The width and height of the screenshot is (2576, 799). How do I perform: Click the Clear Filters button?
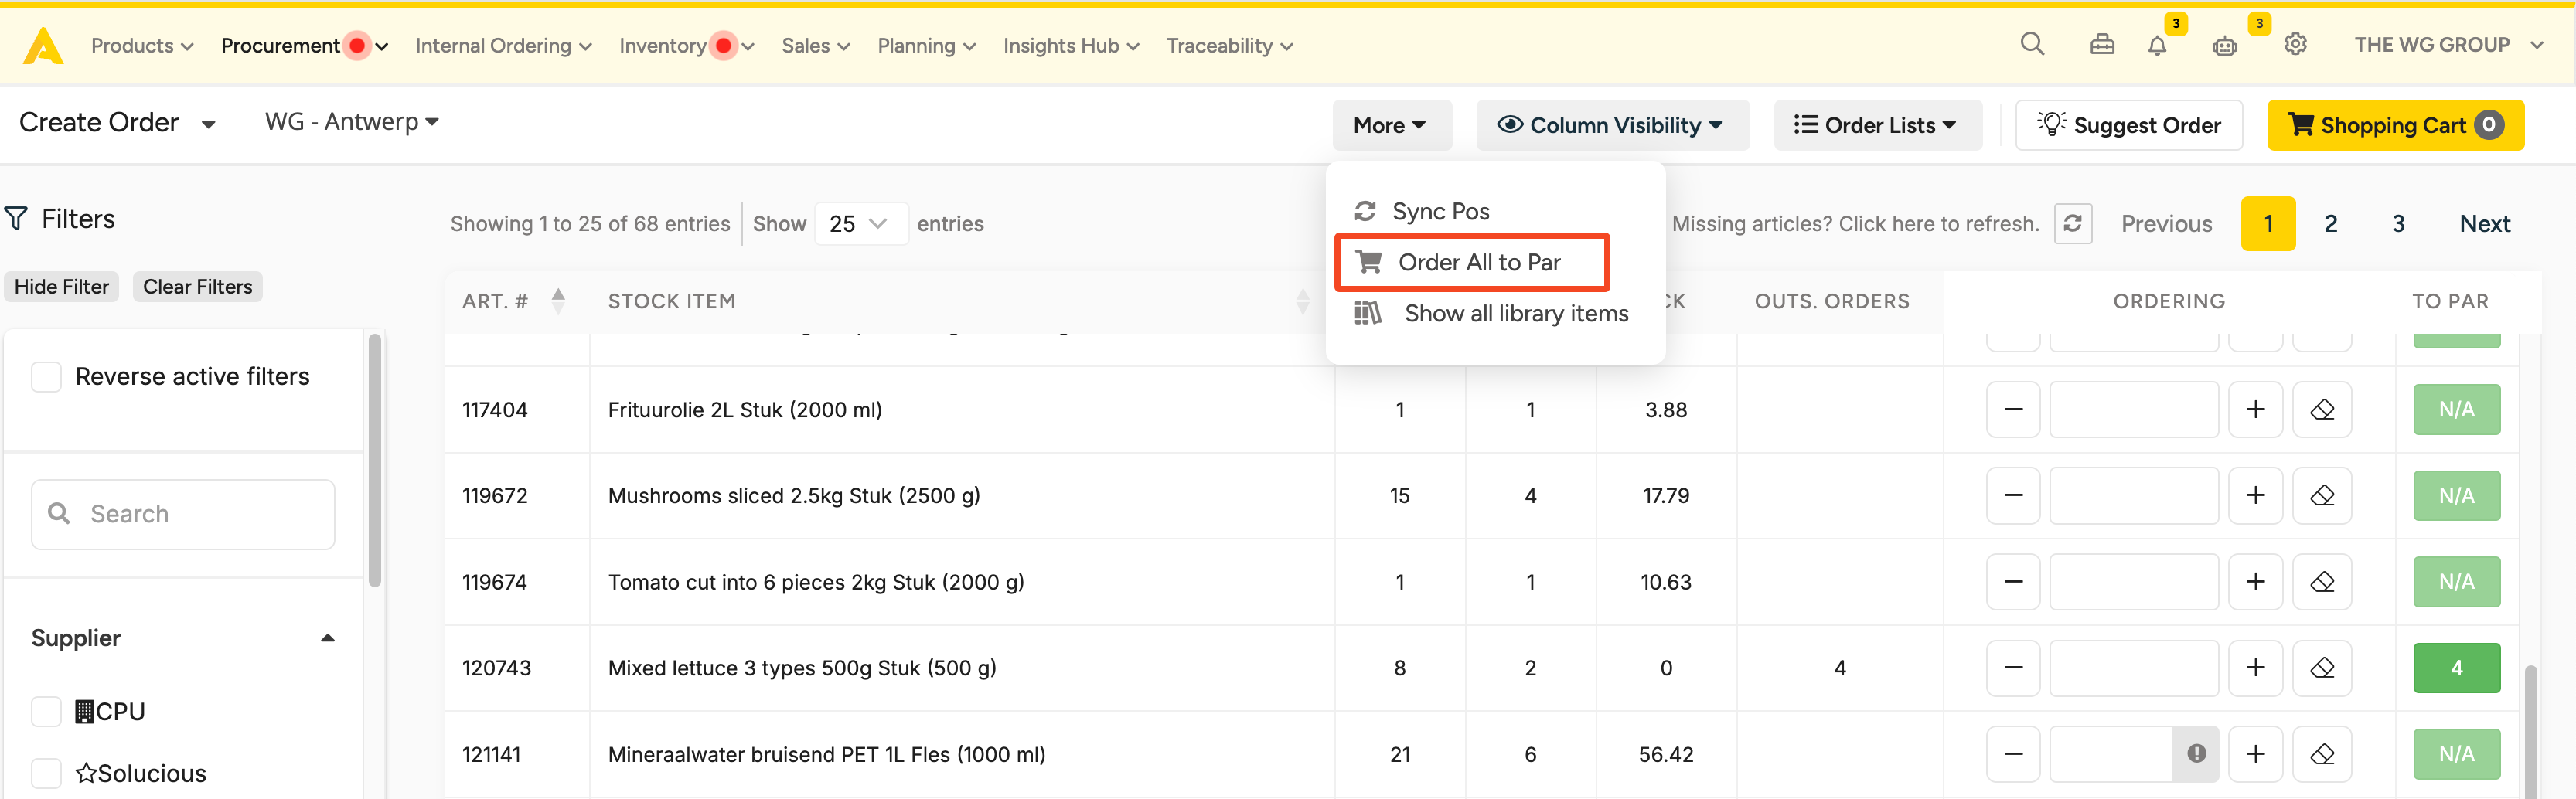pyautogui.click(x=197, y=287)
